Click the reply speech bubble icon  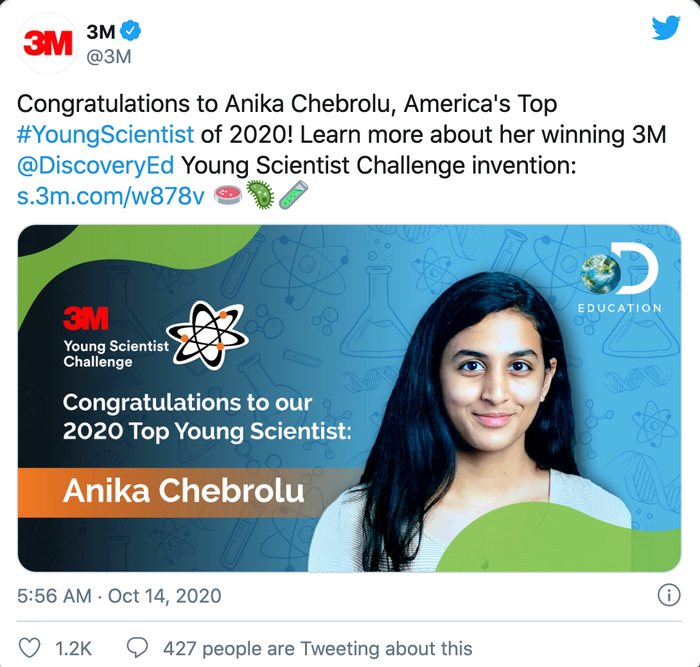click(137, 648)
